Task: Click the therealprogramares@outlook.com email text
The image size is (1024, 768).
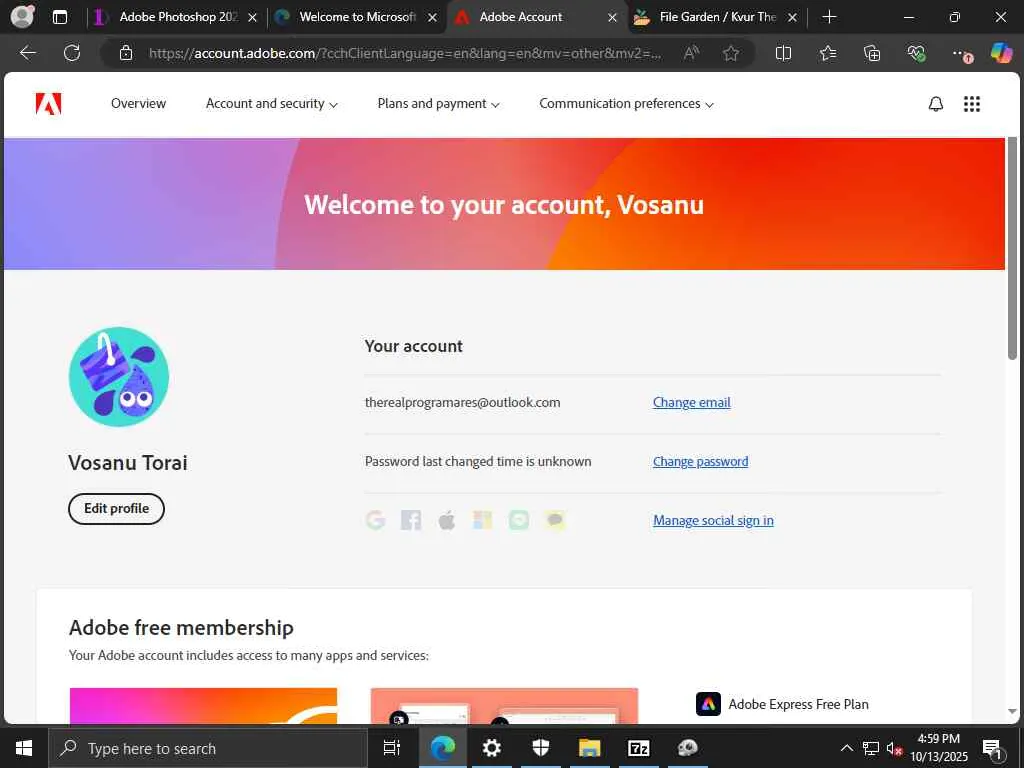Action: (462, 402)
